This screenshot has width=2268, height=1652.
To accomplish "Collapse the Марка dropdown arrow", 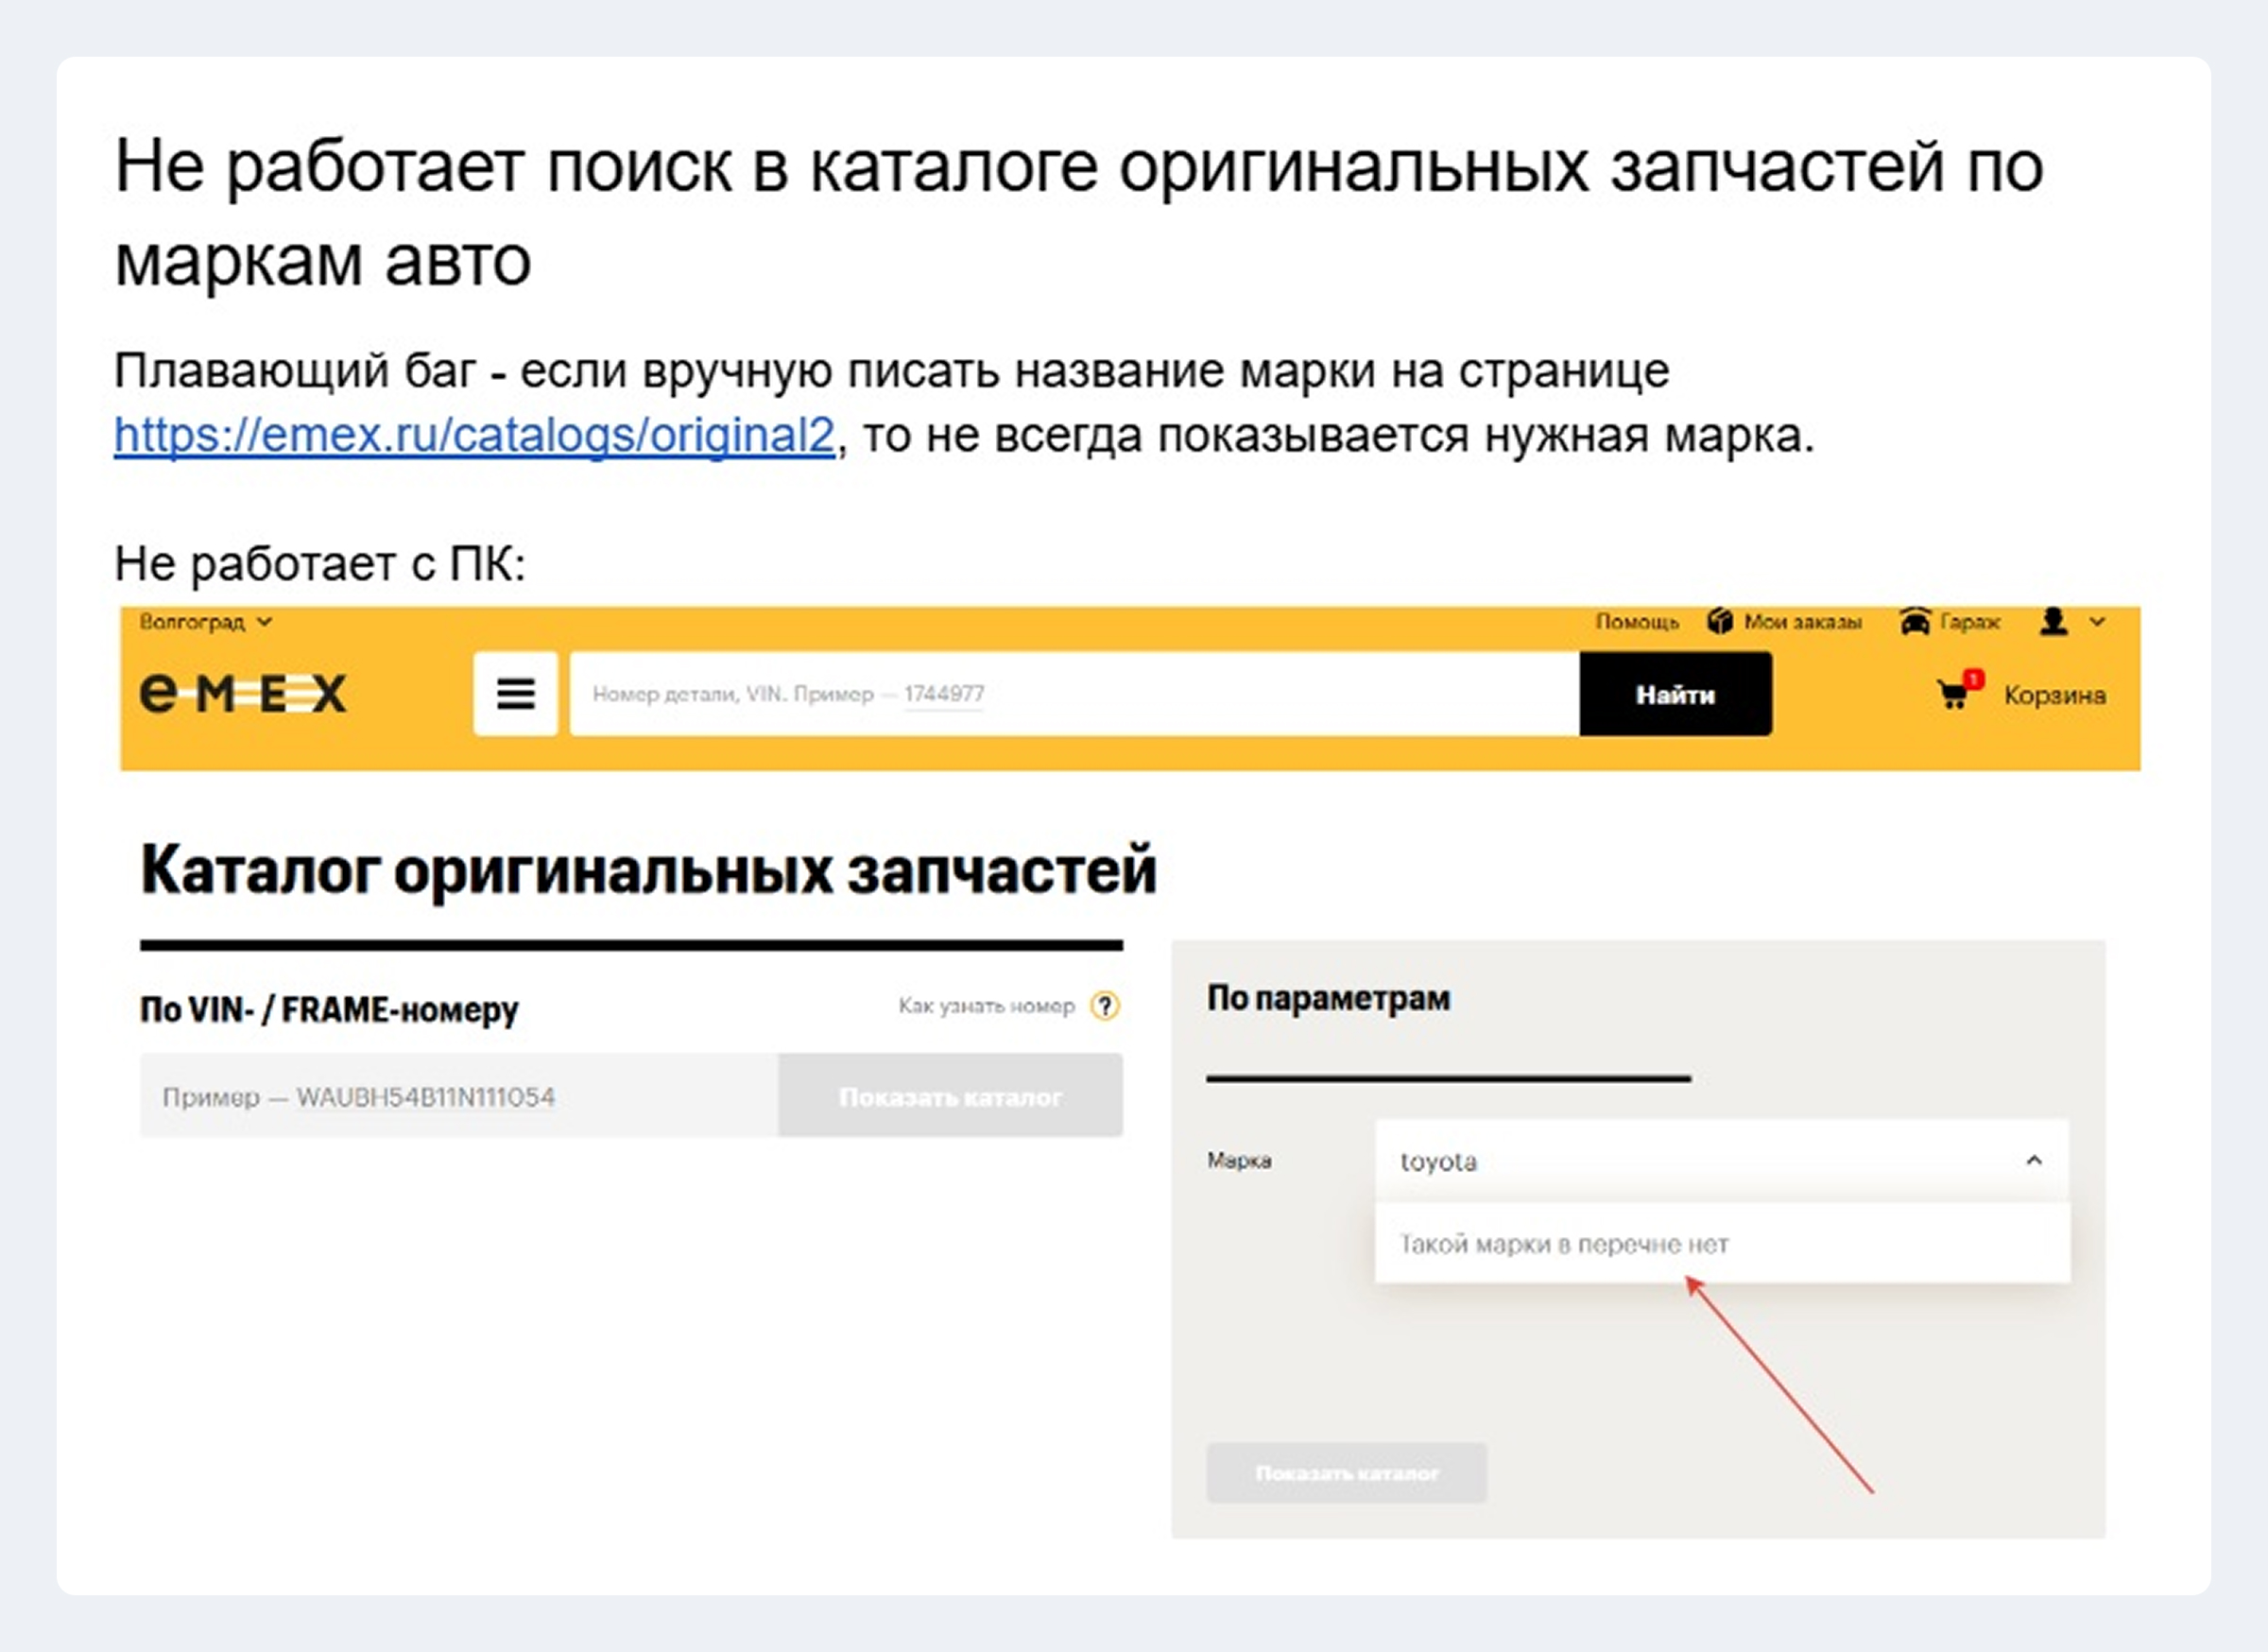I will (2034, 1160).
